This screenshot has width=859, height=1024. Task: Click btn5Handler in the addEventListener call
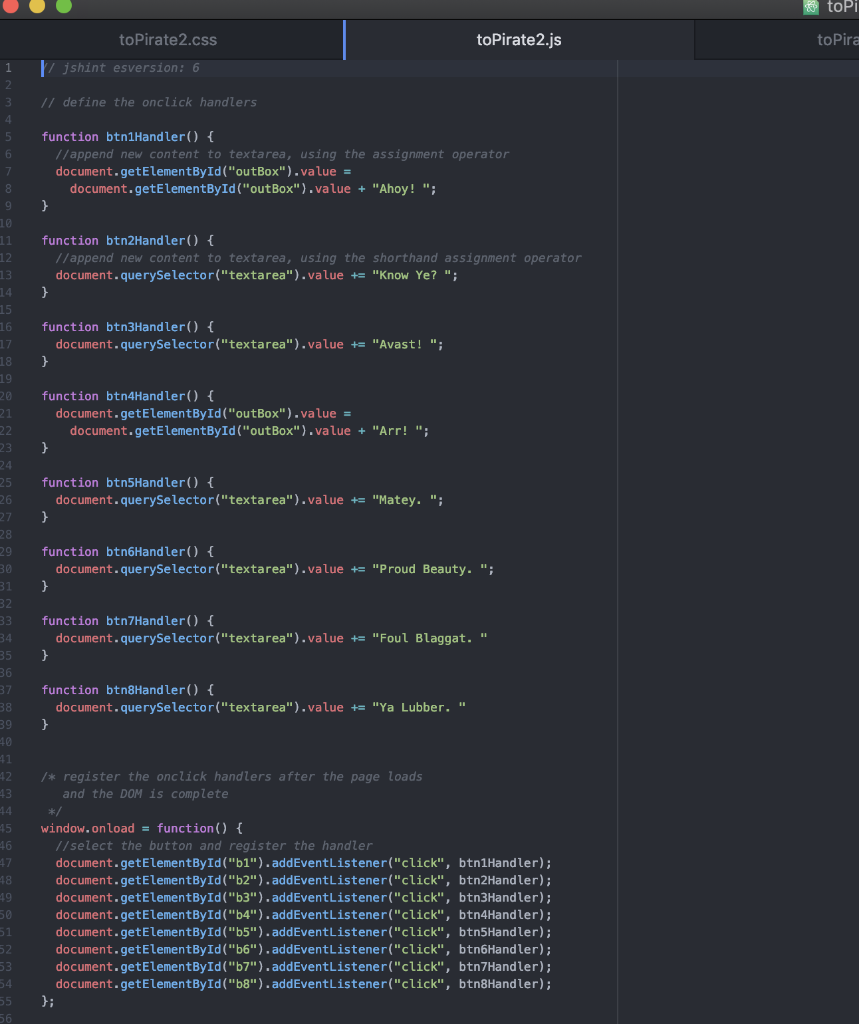click(x=498, y=933)
